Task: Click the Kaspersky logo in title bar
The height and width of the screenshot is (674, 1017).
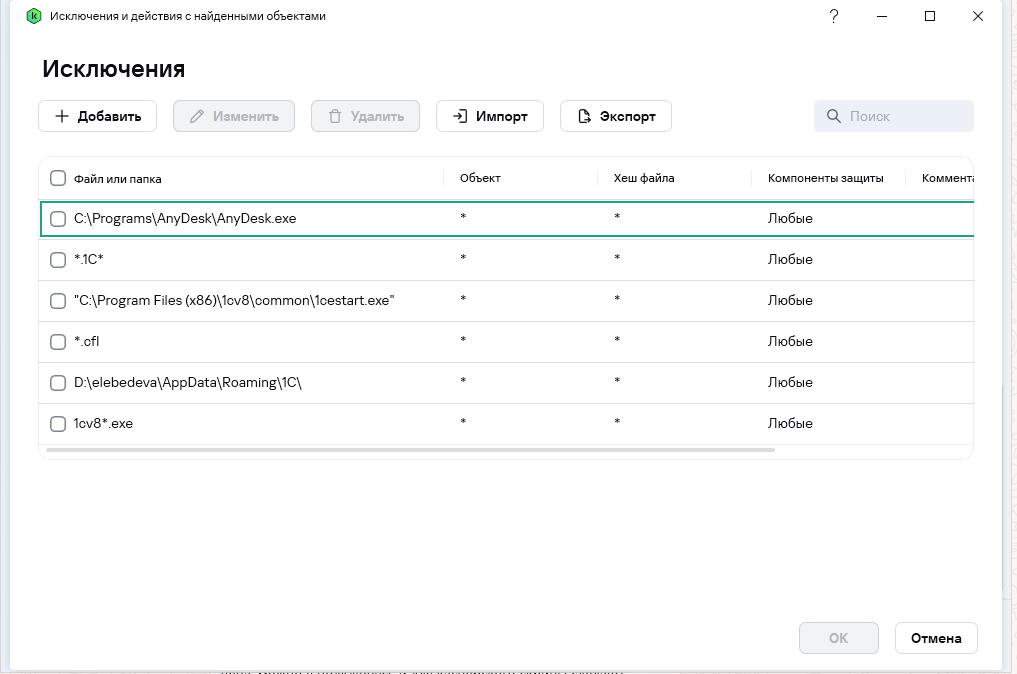Action: point(33,16)
